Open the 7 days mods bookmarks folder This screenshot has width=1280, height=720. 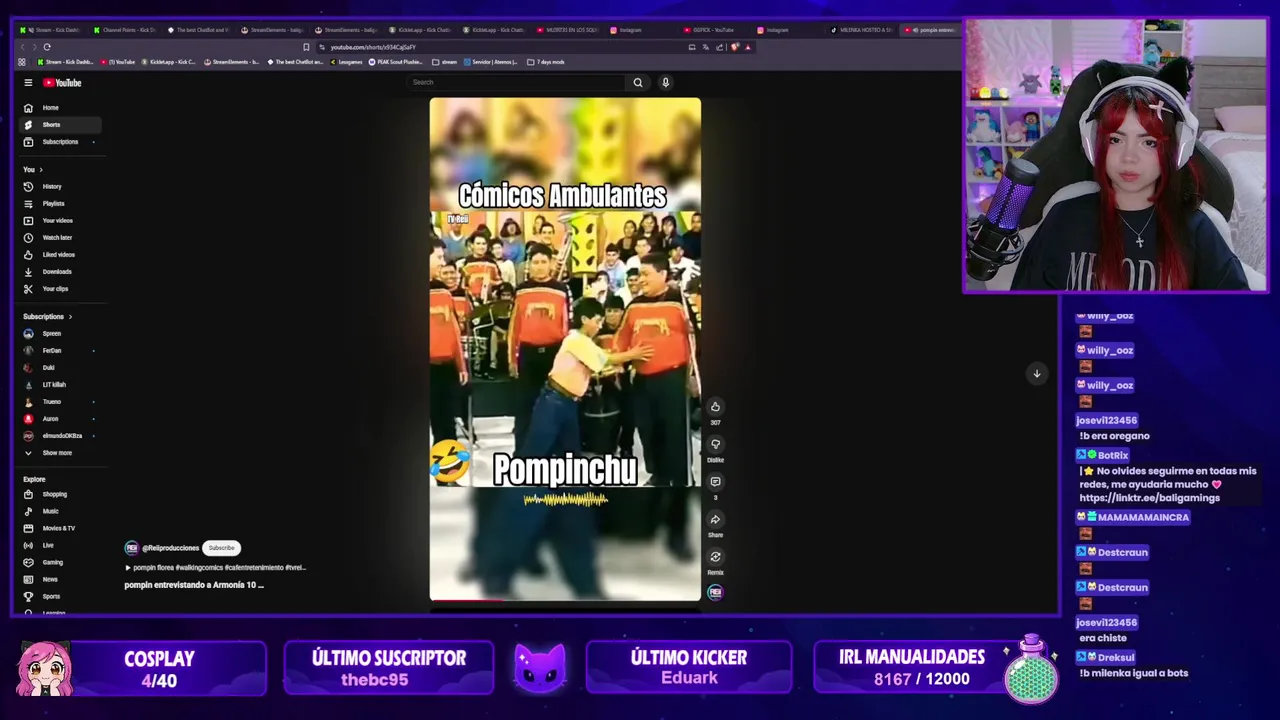546,62
